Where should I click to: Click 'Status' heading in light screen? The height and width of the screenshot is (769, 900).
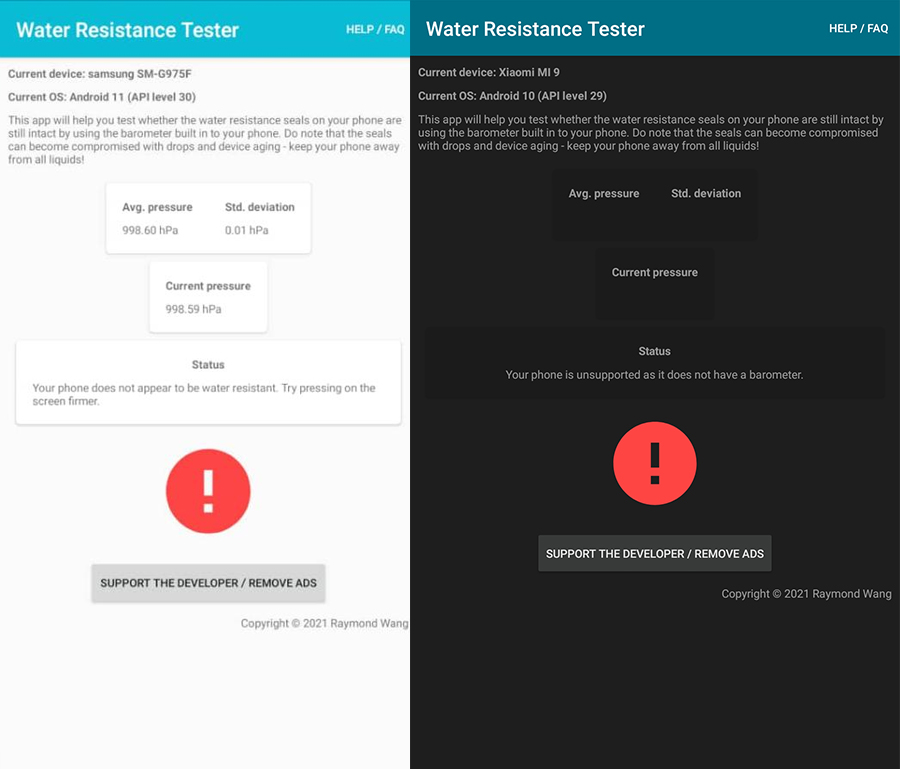click(x=208, y=365)
